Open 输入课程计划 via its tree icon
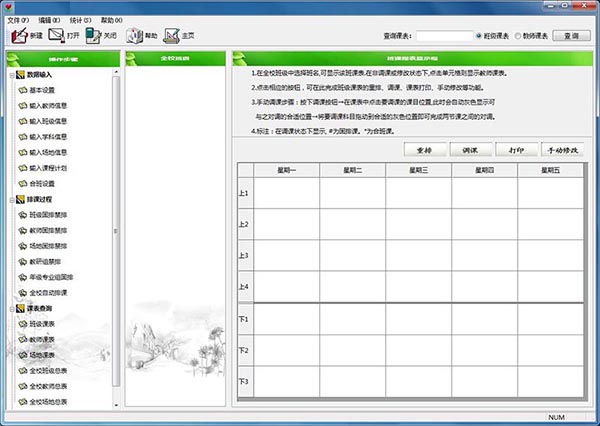Image resolution: width=600 pixels, height=426 pixels. point(23,168)
